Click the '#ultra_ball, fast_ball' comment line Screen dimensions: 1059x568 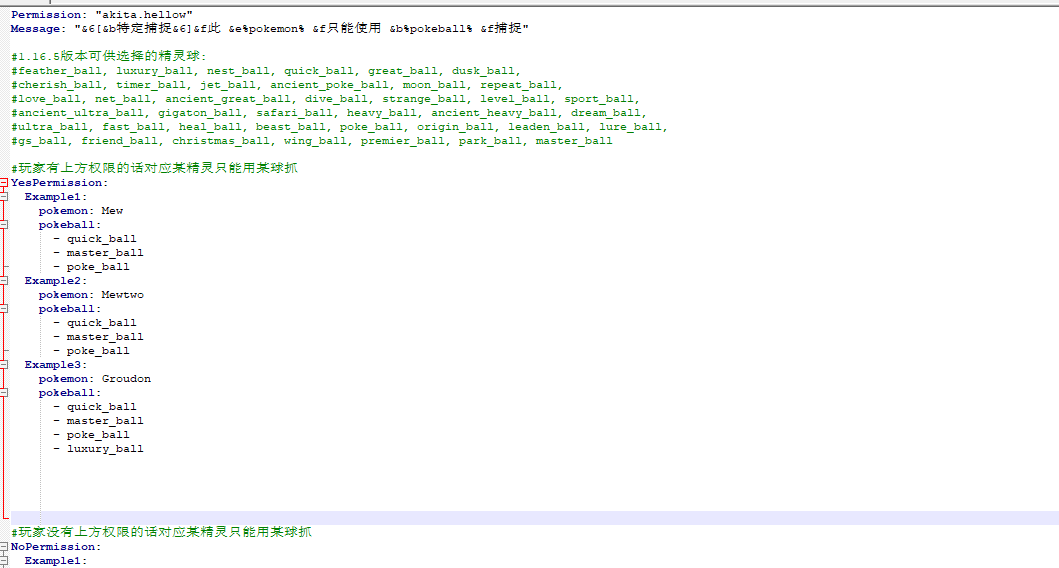pos(340,127)
